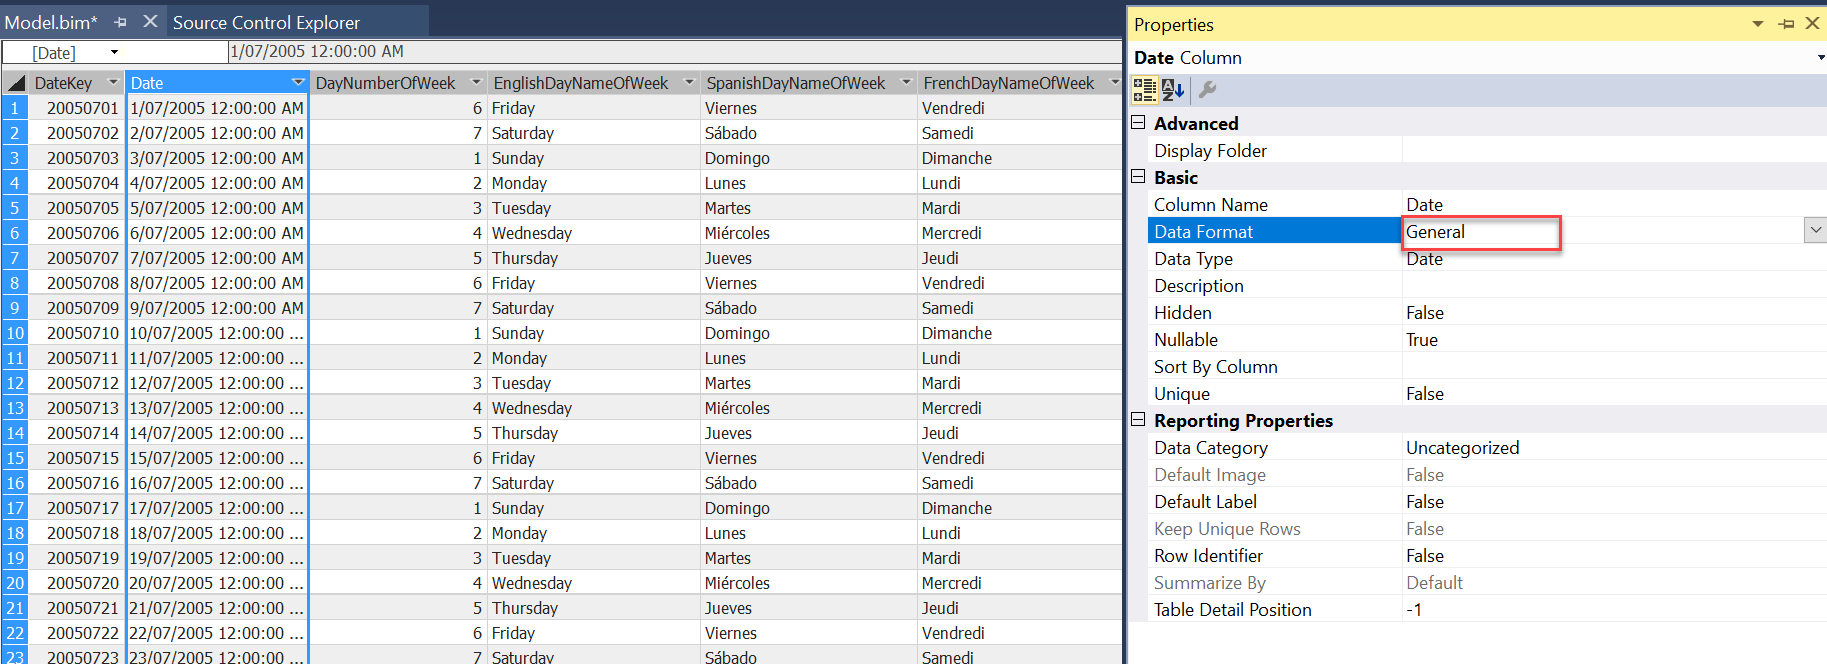Image resolution: width=1827 pixels, height=664 pixels.
Task: Open the Date Column object selector dropdown
Action: [1820, 58]
